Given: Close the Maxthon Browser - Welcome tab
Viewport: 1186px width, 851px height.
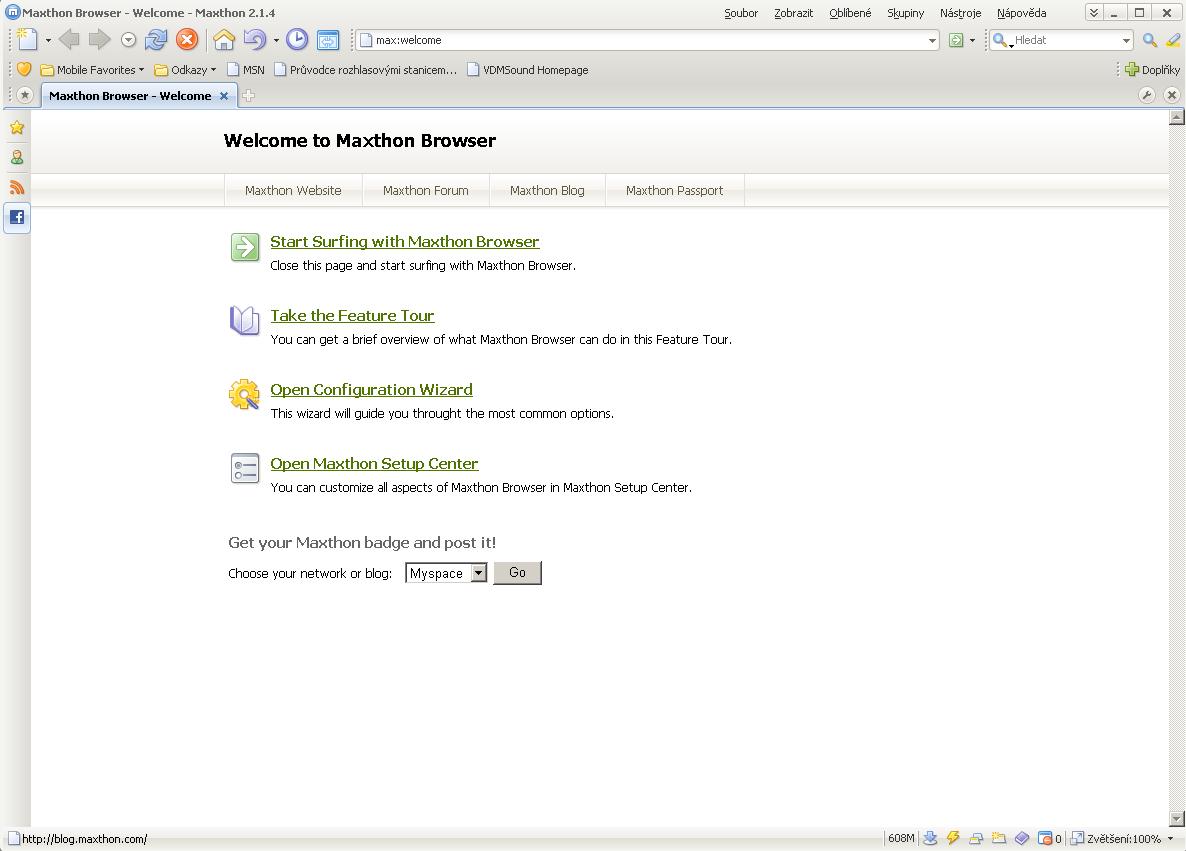Looking at the screenshot, I should (x=224, y=96).
